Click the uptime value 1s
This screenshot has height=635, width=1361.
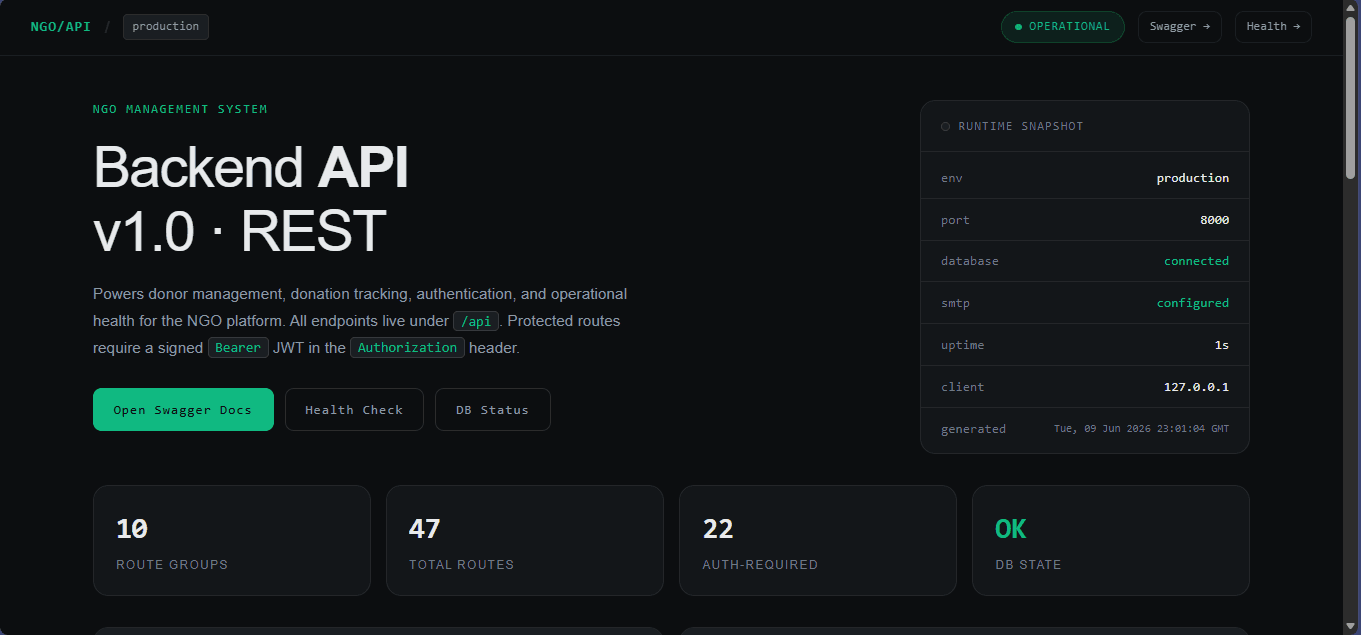[x=1222, y=345]
